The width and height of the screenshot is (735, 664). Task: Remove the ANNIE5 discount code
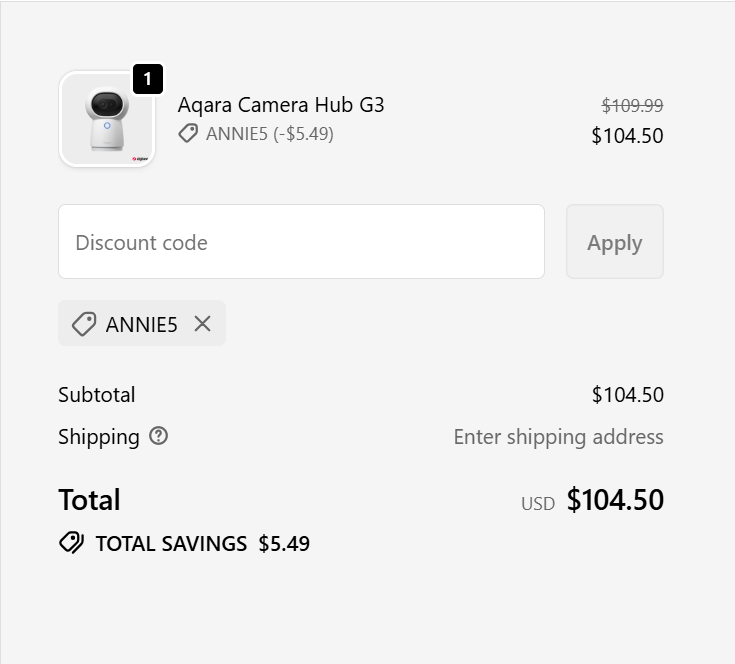203,324
